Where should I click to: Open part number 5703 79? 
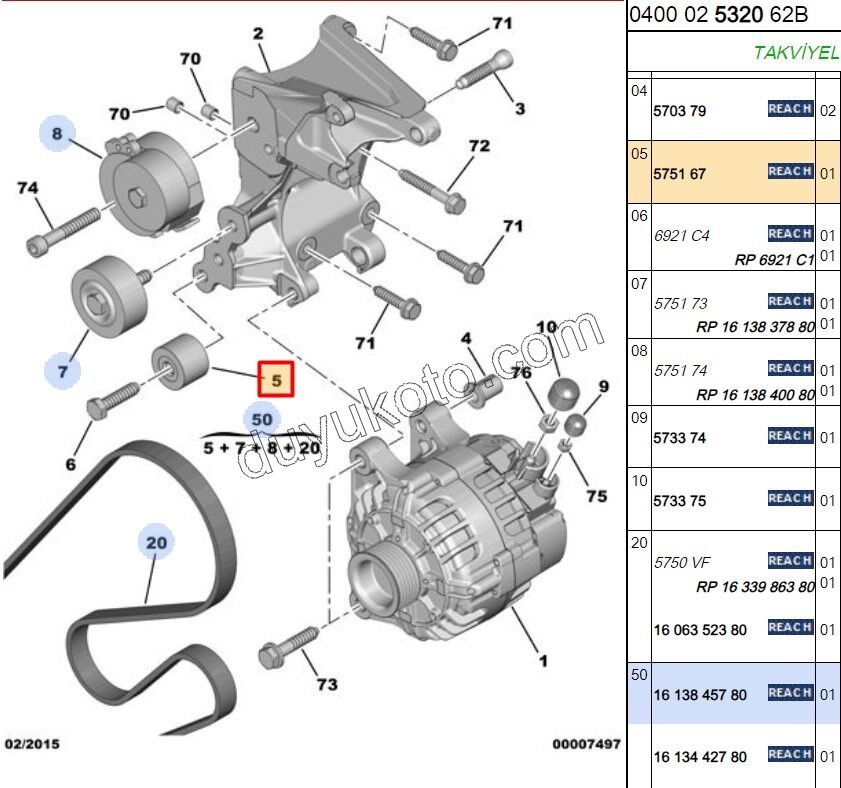680,111
